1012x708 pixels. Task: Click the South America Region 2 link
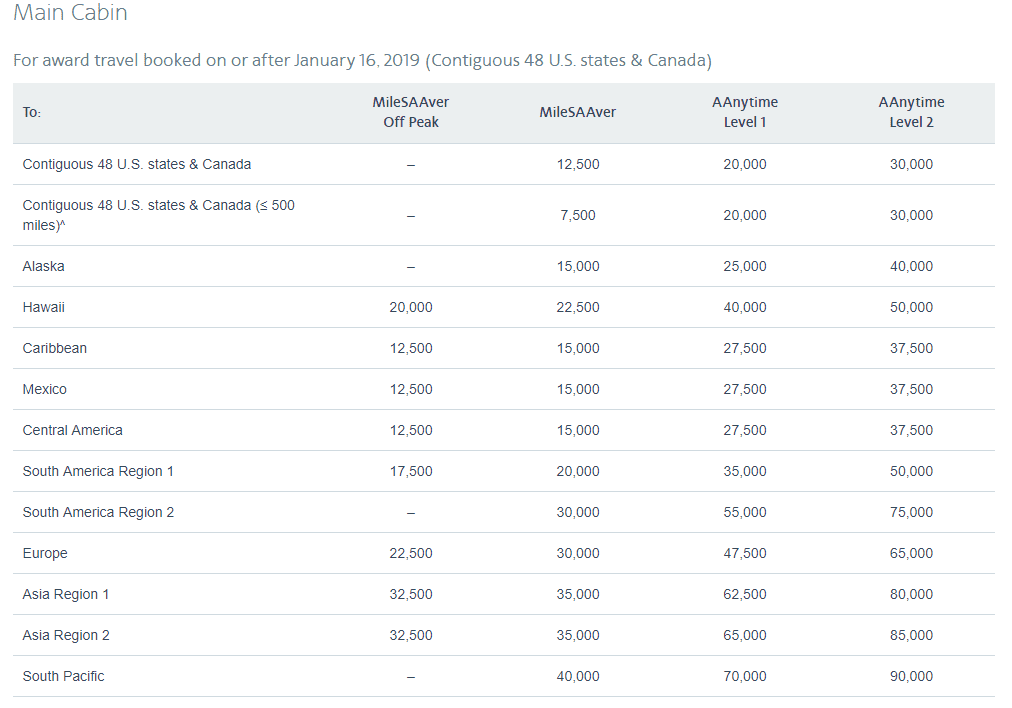pyautogui.click(x=97, y=512)
